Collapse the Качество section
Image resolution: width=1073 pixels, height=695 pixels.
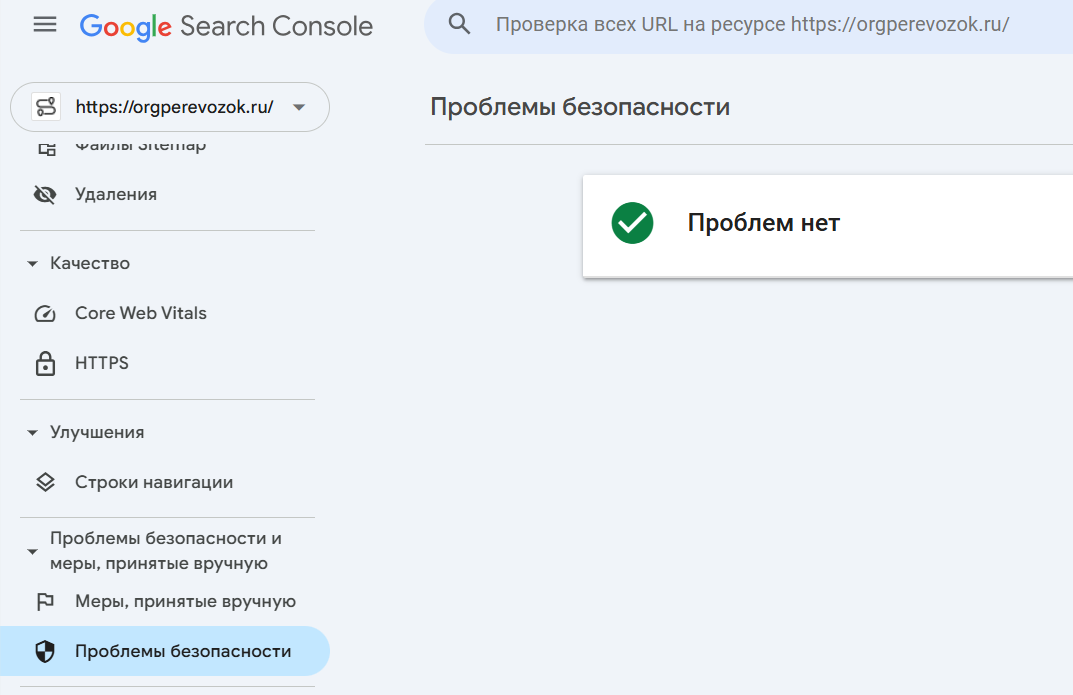tap(32, 264)
